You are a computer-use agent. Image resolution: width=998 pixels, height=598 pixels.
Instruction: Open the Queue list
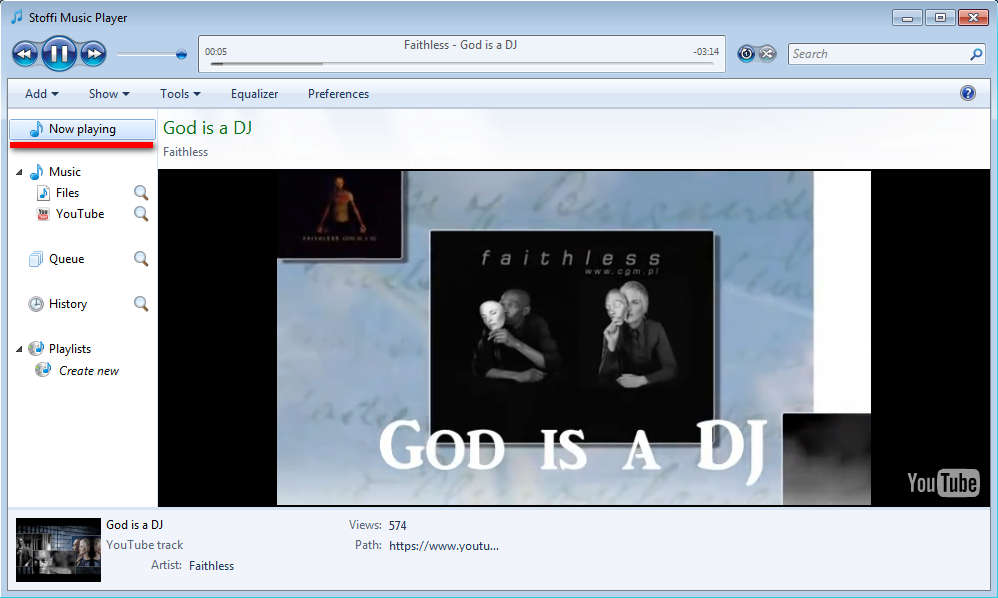pyautogui.click(x=67, y=259)
